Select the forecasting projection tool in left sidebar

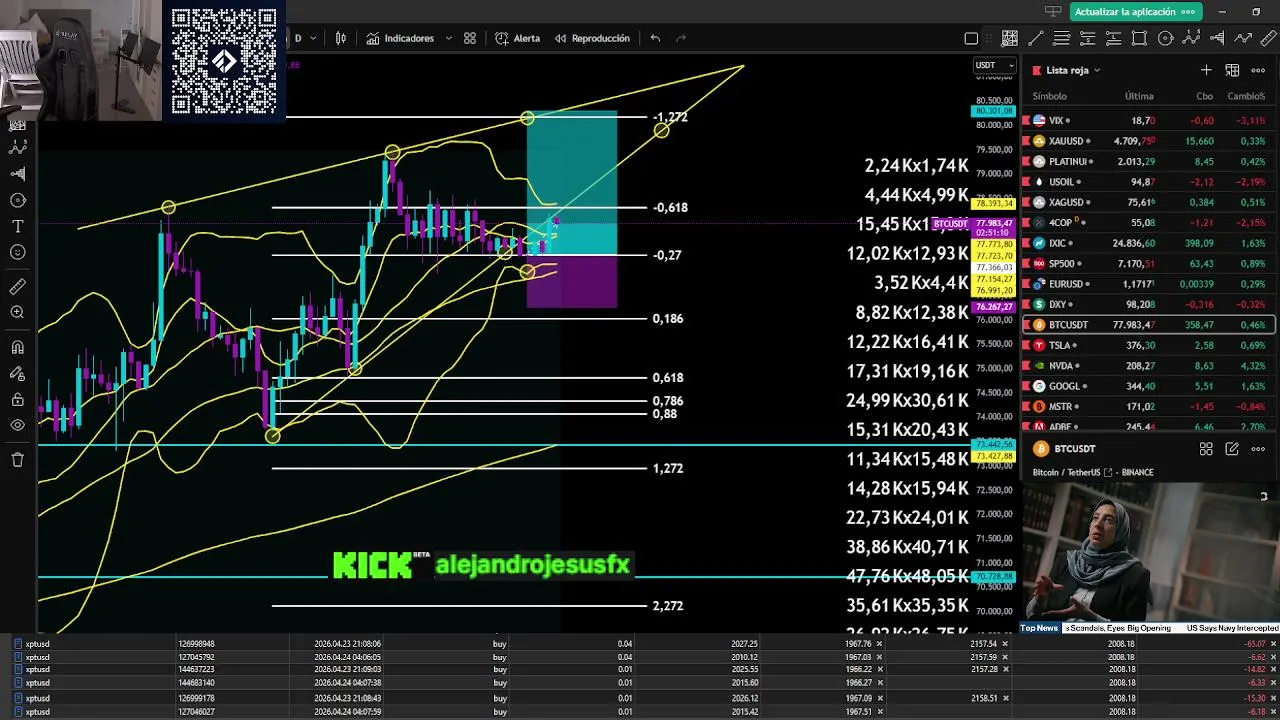pyautogui.click(x=17, y=173)
